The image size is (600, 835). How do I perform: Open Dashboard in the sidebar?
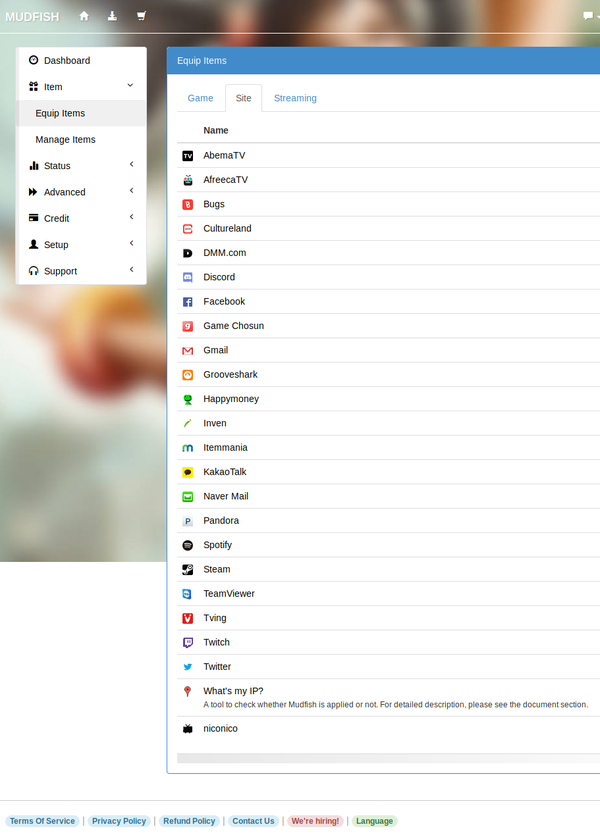click(81, 61)
